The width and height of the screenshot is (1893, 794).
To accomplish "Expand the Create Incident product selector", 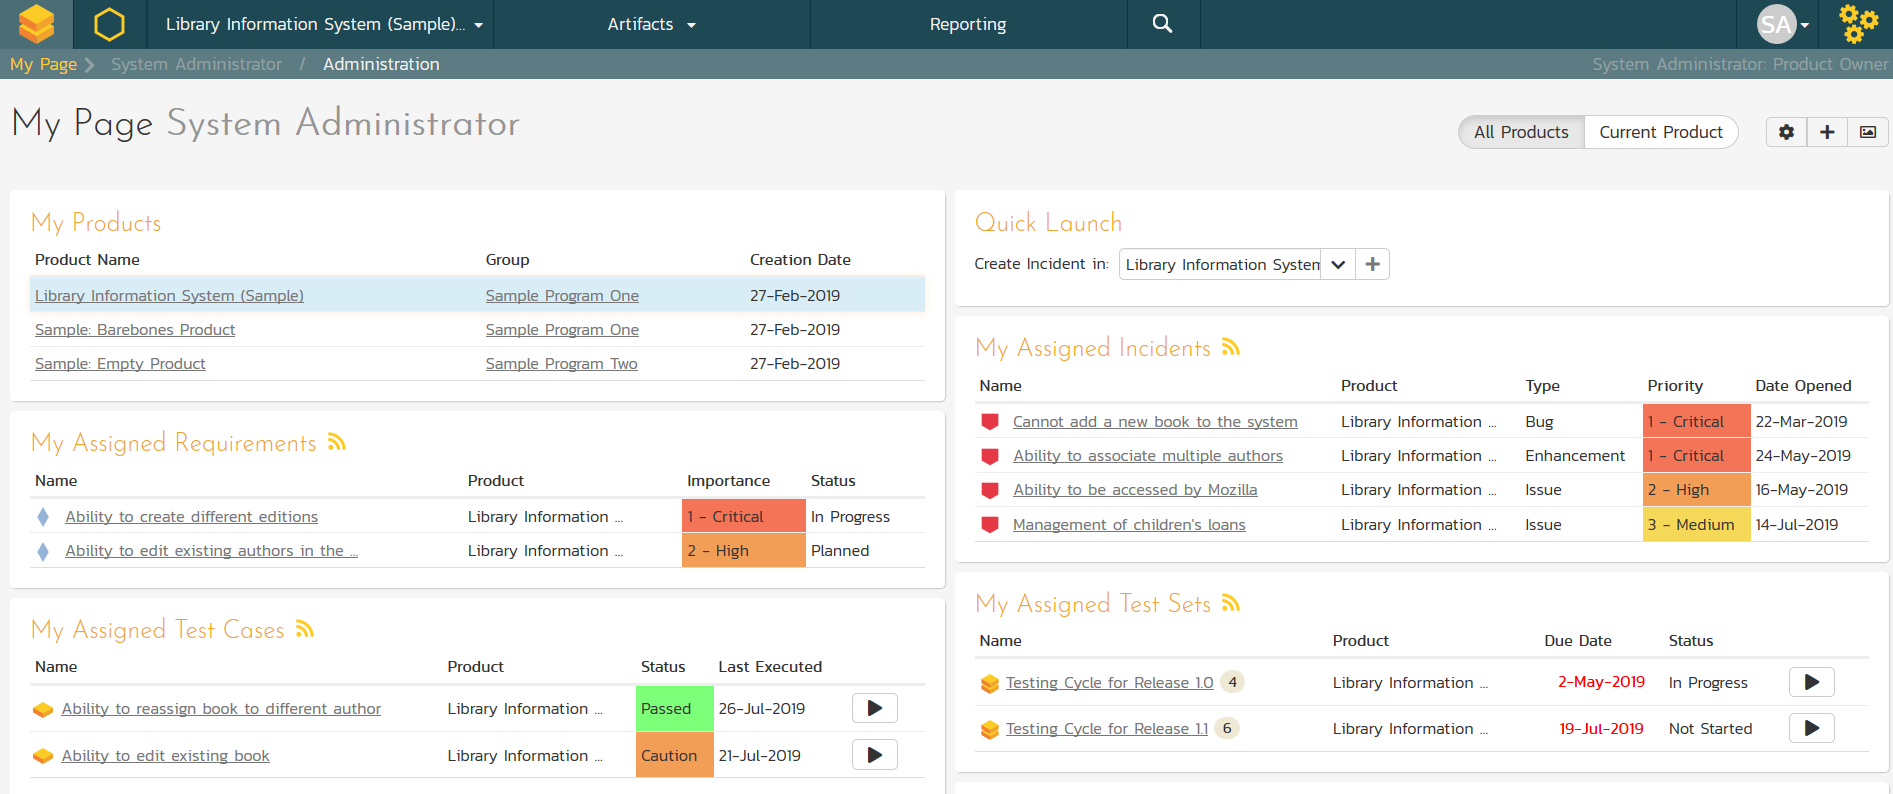I will coord(1337,264).
